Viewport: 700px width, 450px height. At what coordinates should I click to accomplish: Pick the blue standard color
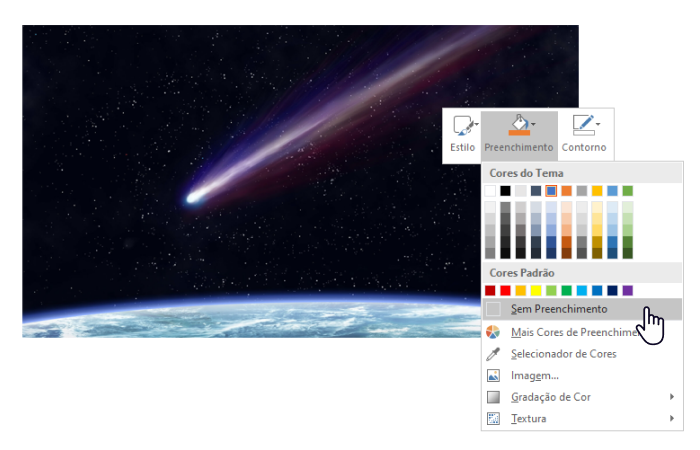597,291
